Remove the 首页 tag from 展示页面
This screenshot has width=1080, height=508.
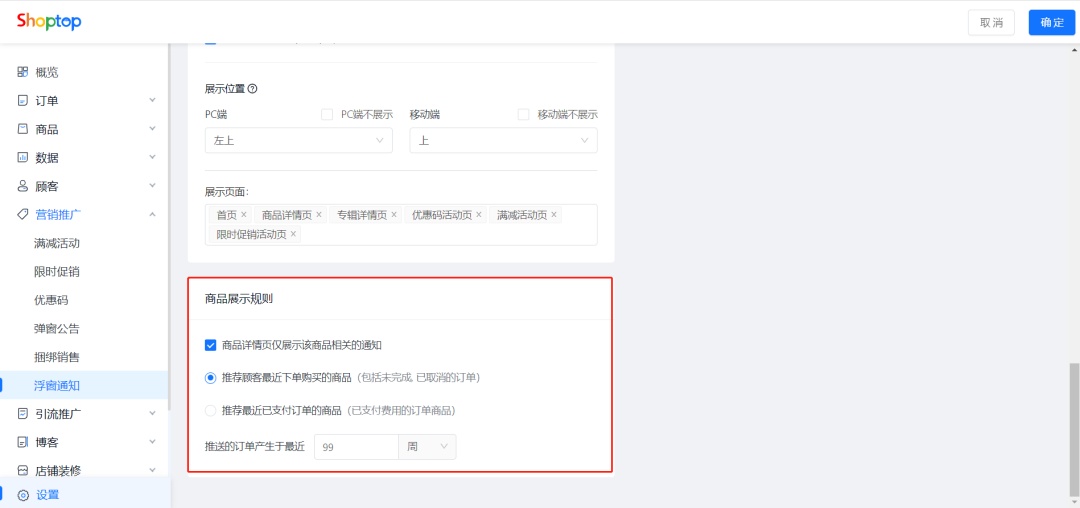click(x=244, y=215)
